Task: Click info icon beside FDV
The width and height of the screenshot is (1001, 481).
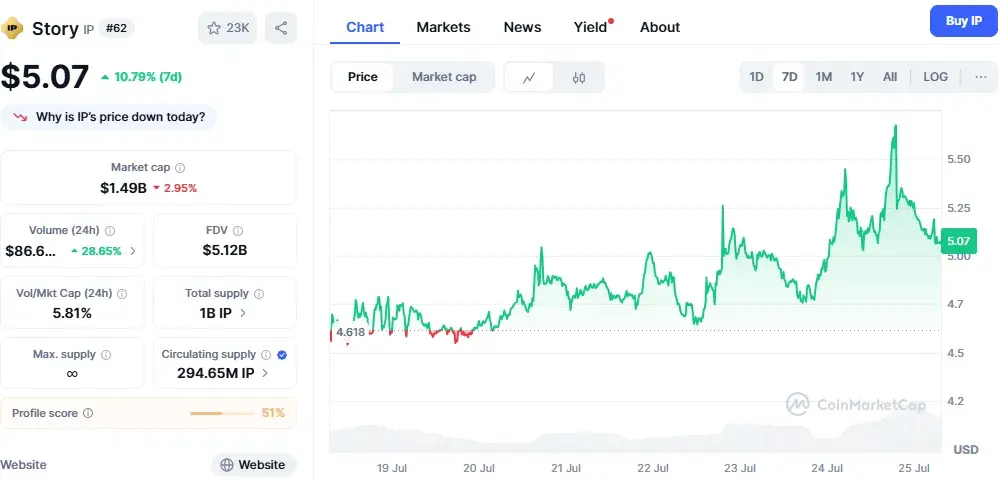Action: point(238,231)
